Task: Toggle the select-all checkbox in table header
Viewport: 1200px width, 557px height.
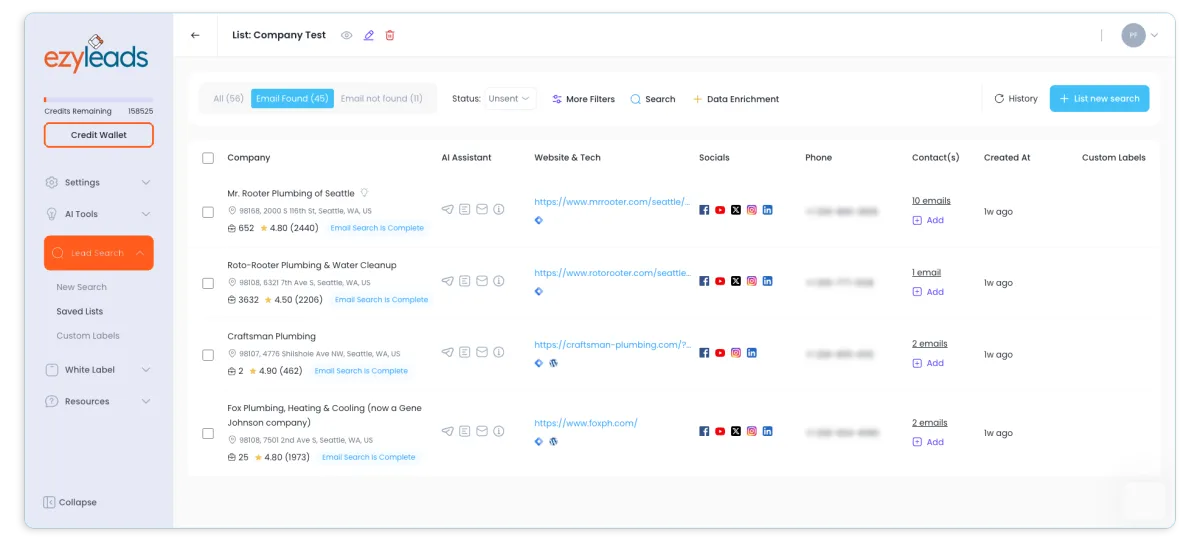Action: point(208,158)
